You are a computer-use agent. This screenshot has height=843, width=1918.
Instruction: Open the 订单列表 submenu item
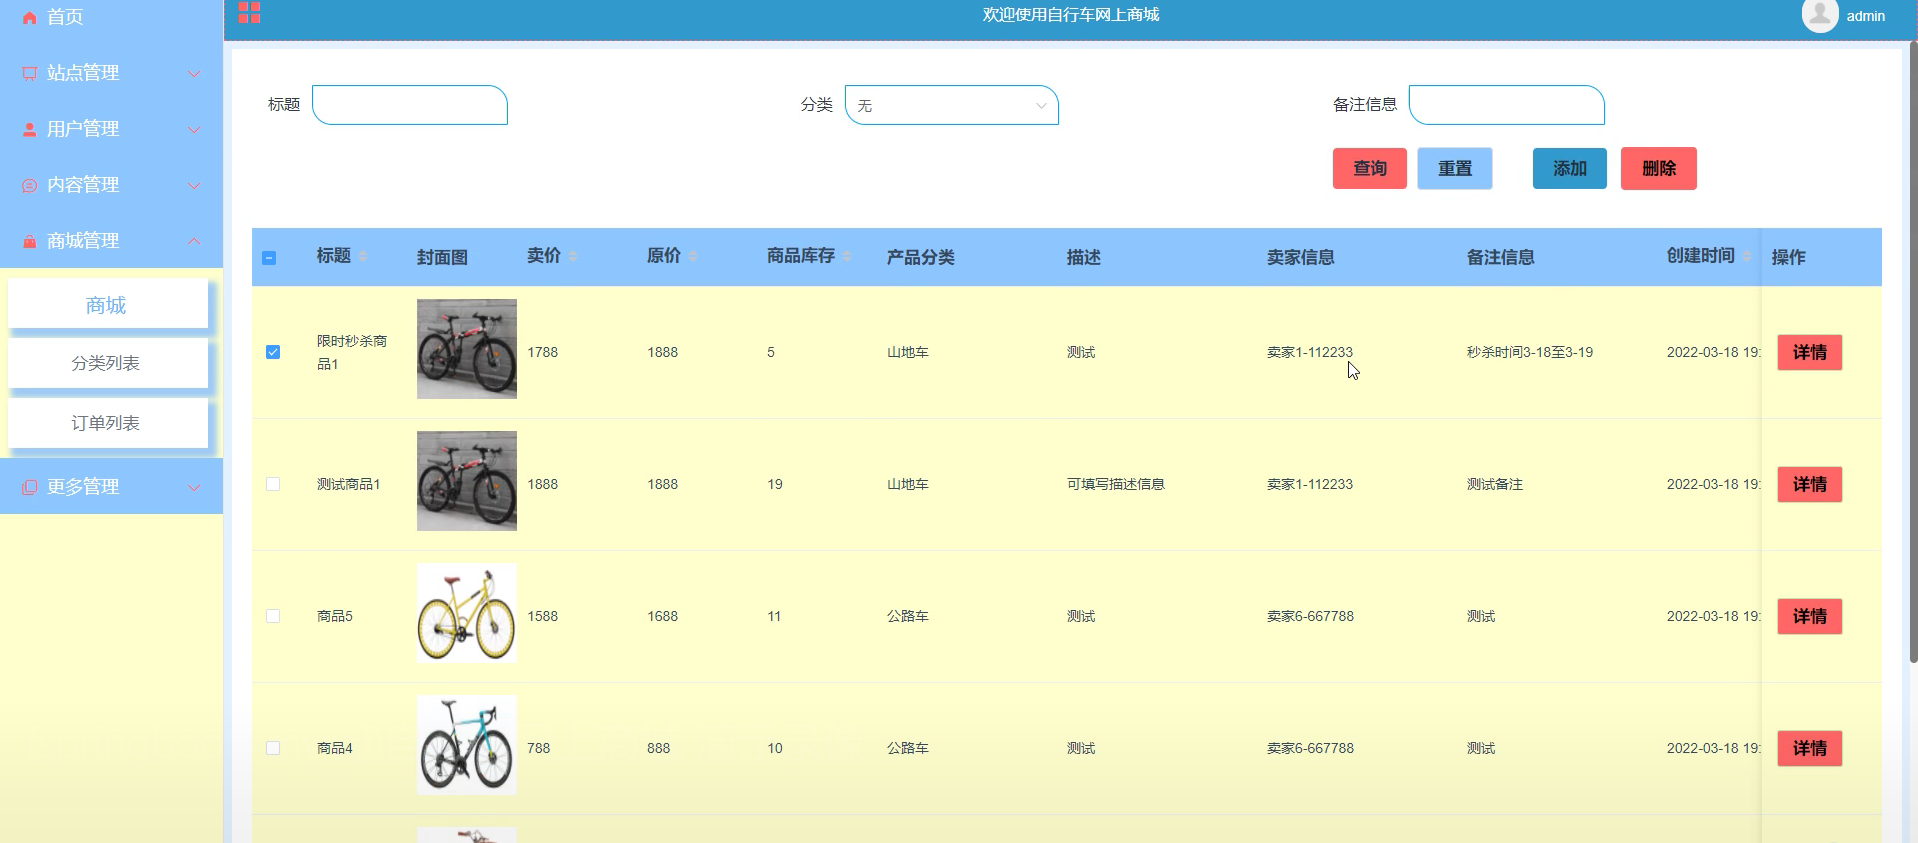click(108, 423)
